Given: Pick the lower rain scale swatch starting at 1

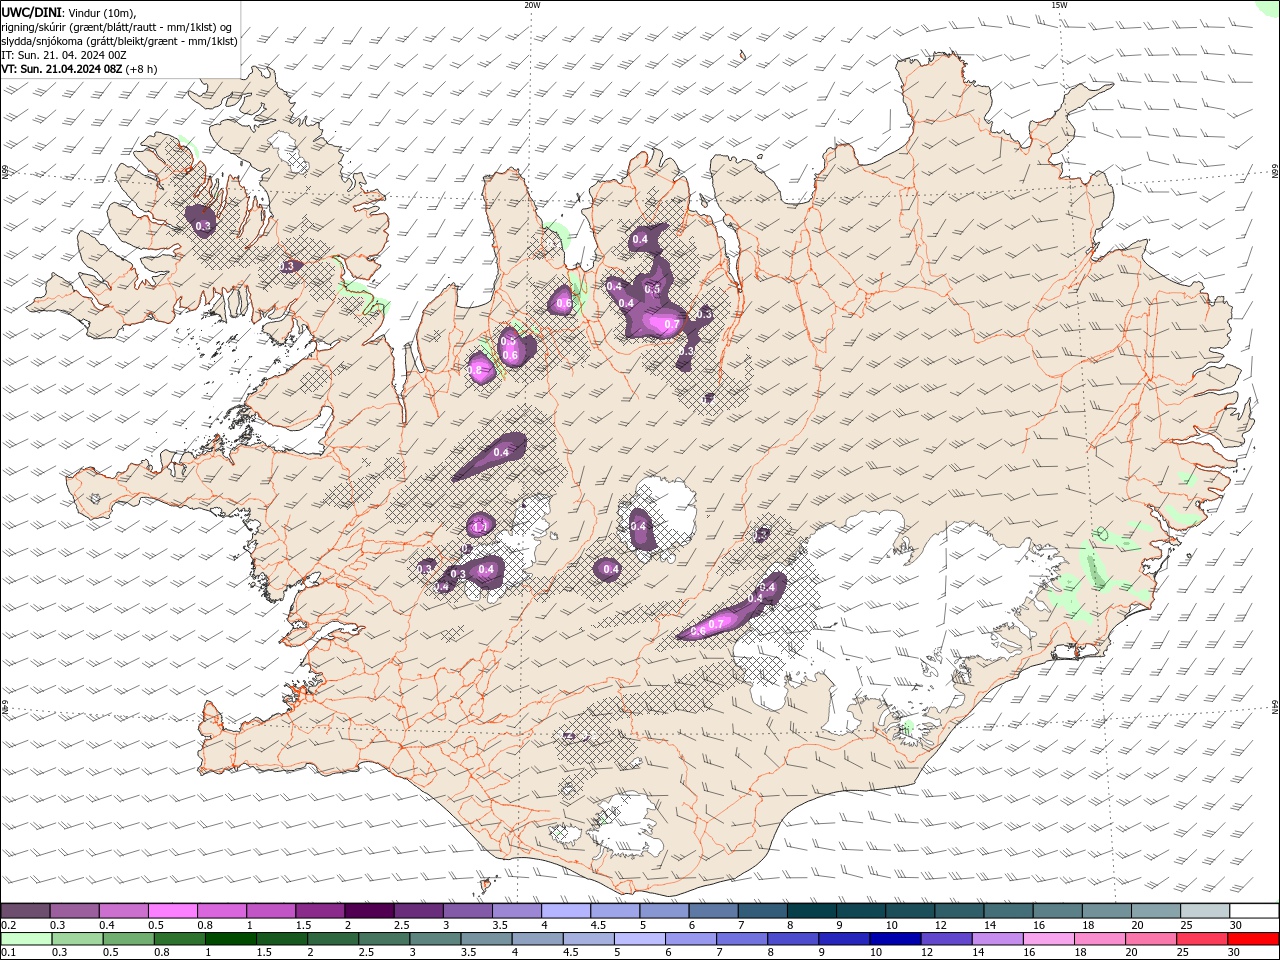Looking at the screenshot, I should tap(231, 939).
